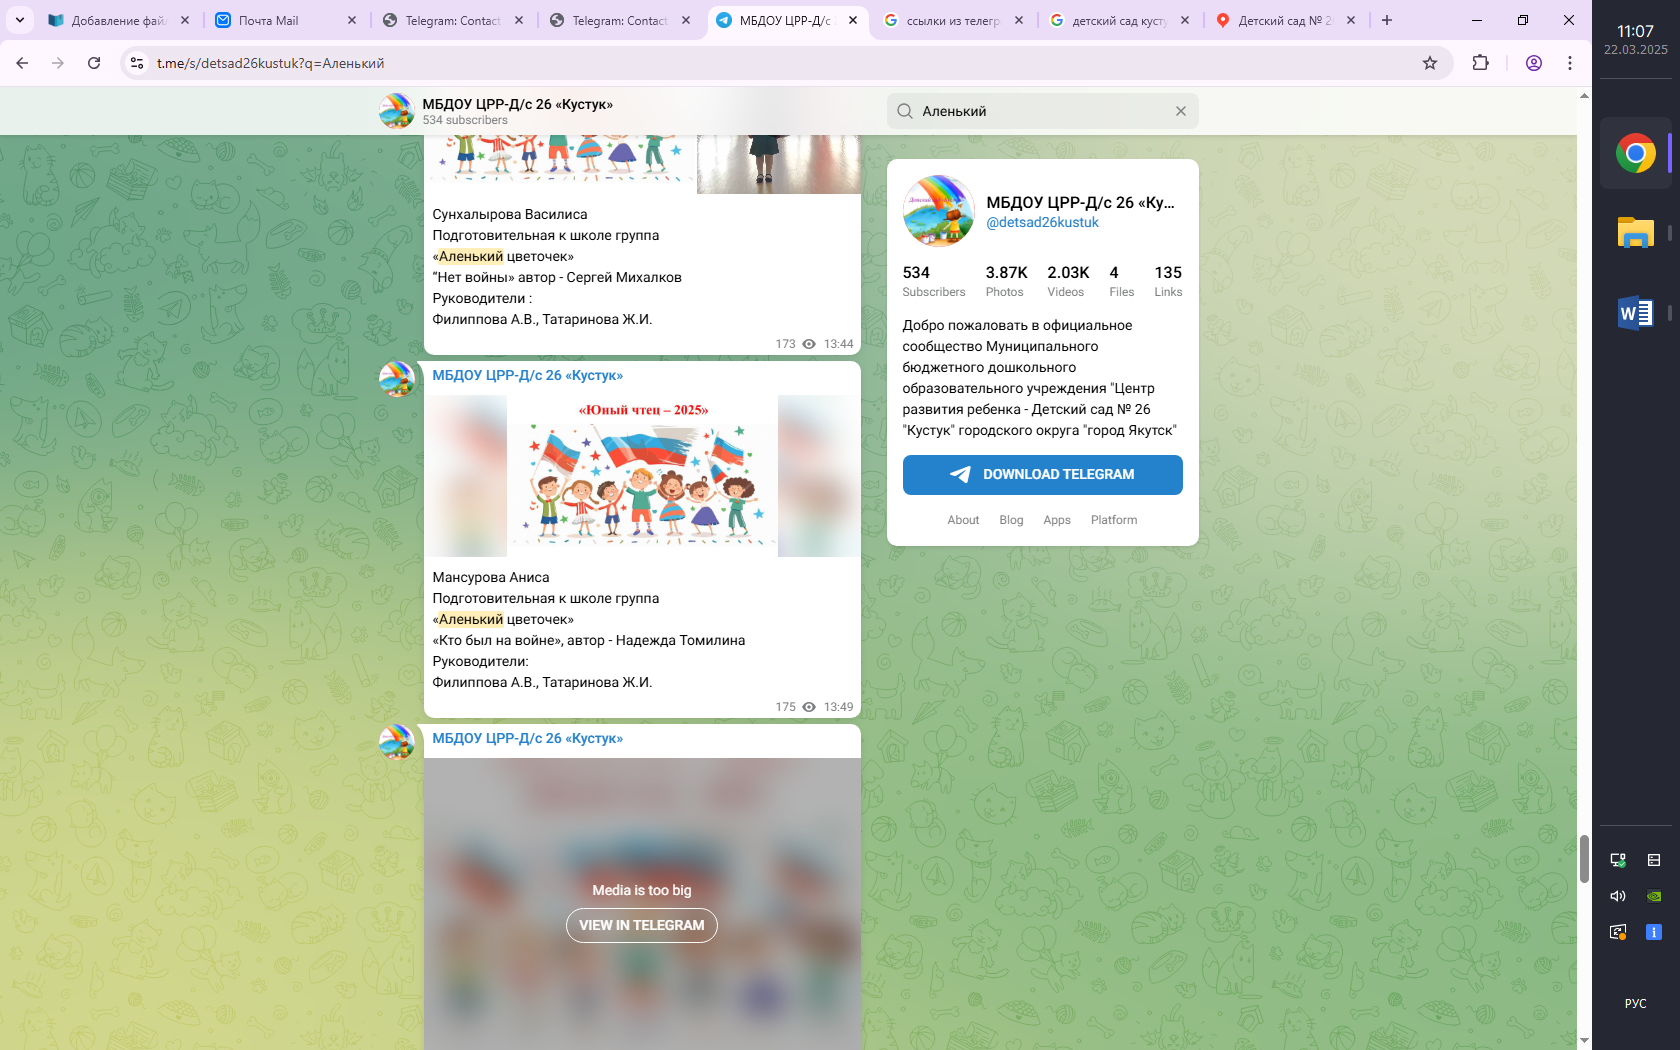Open the network status tray icon
This screenshot has width=1680, height=1050.
pyautogui.click(x=1618, y=860)
